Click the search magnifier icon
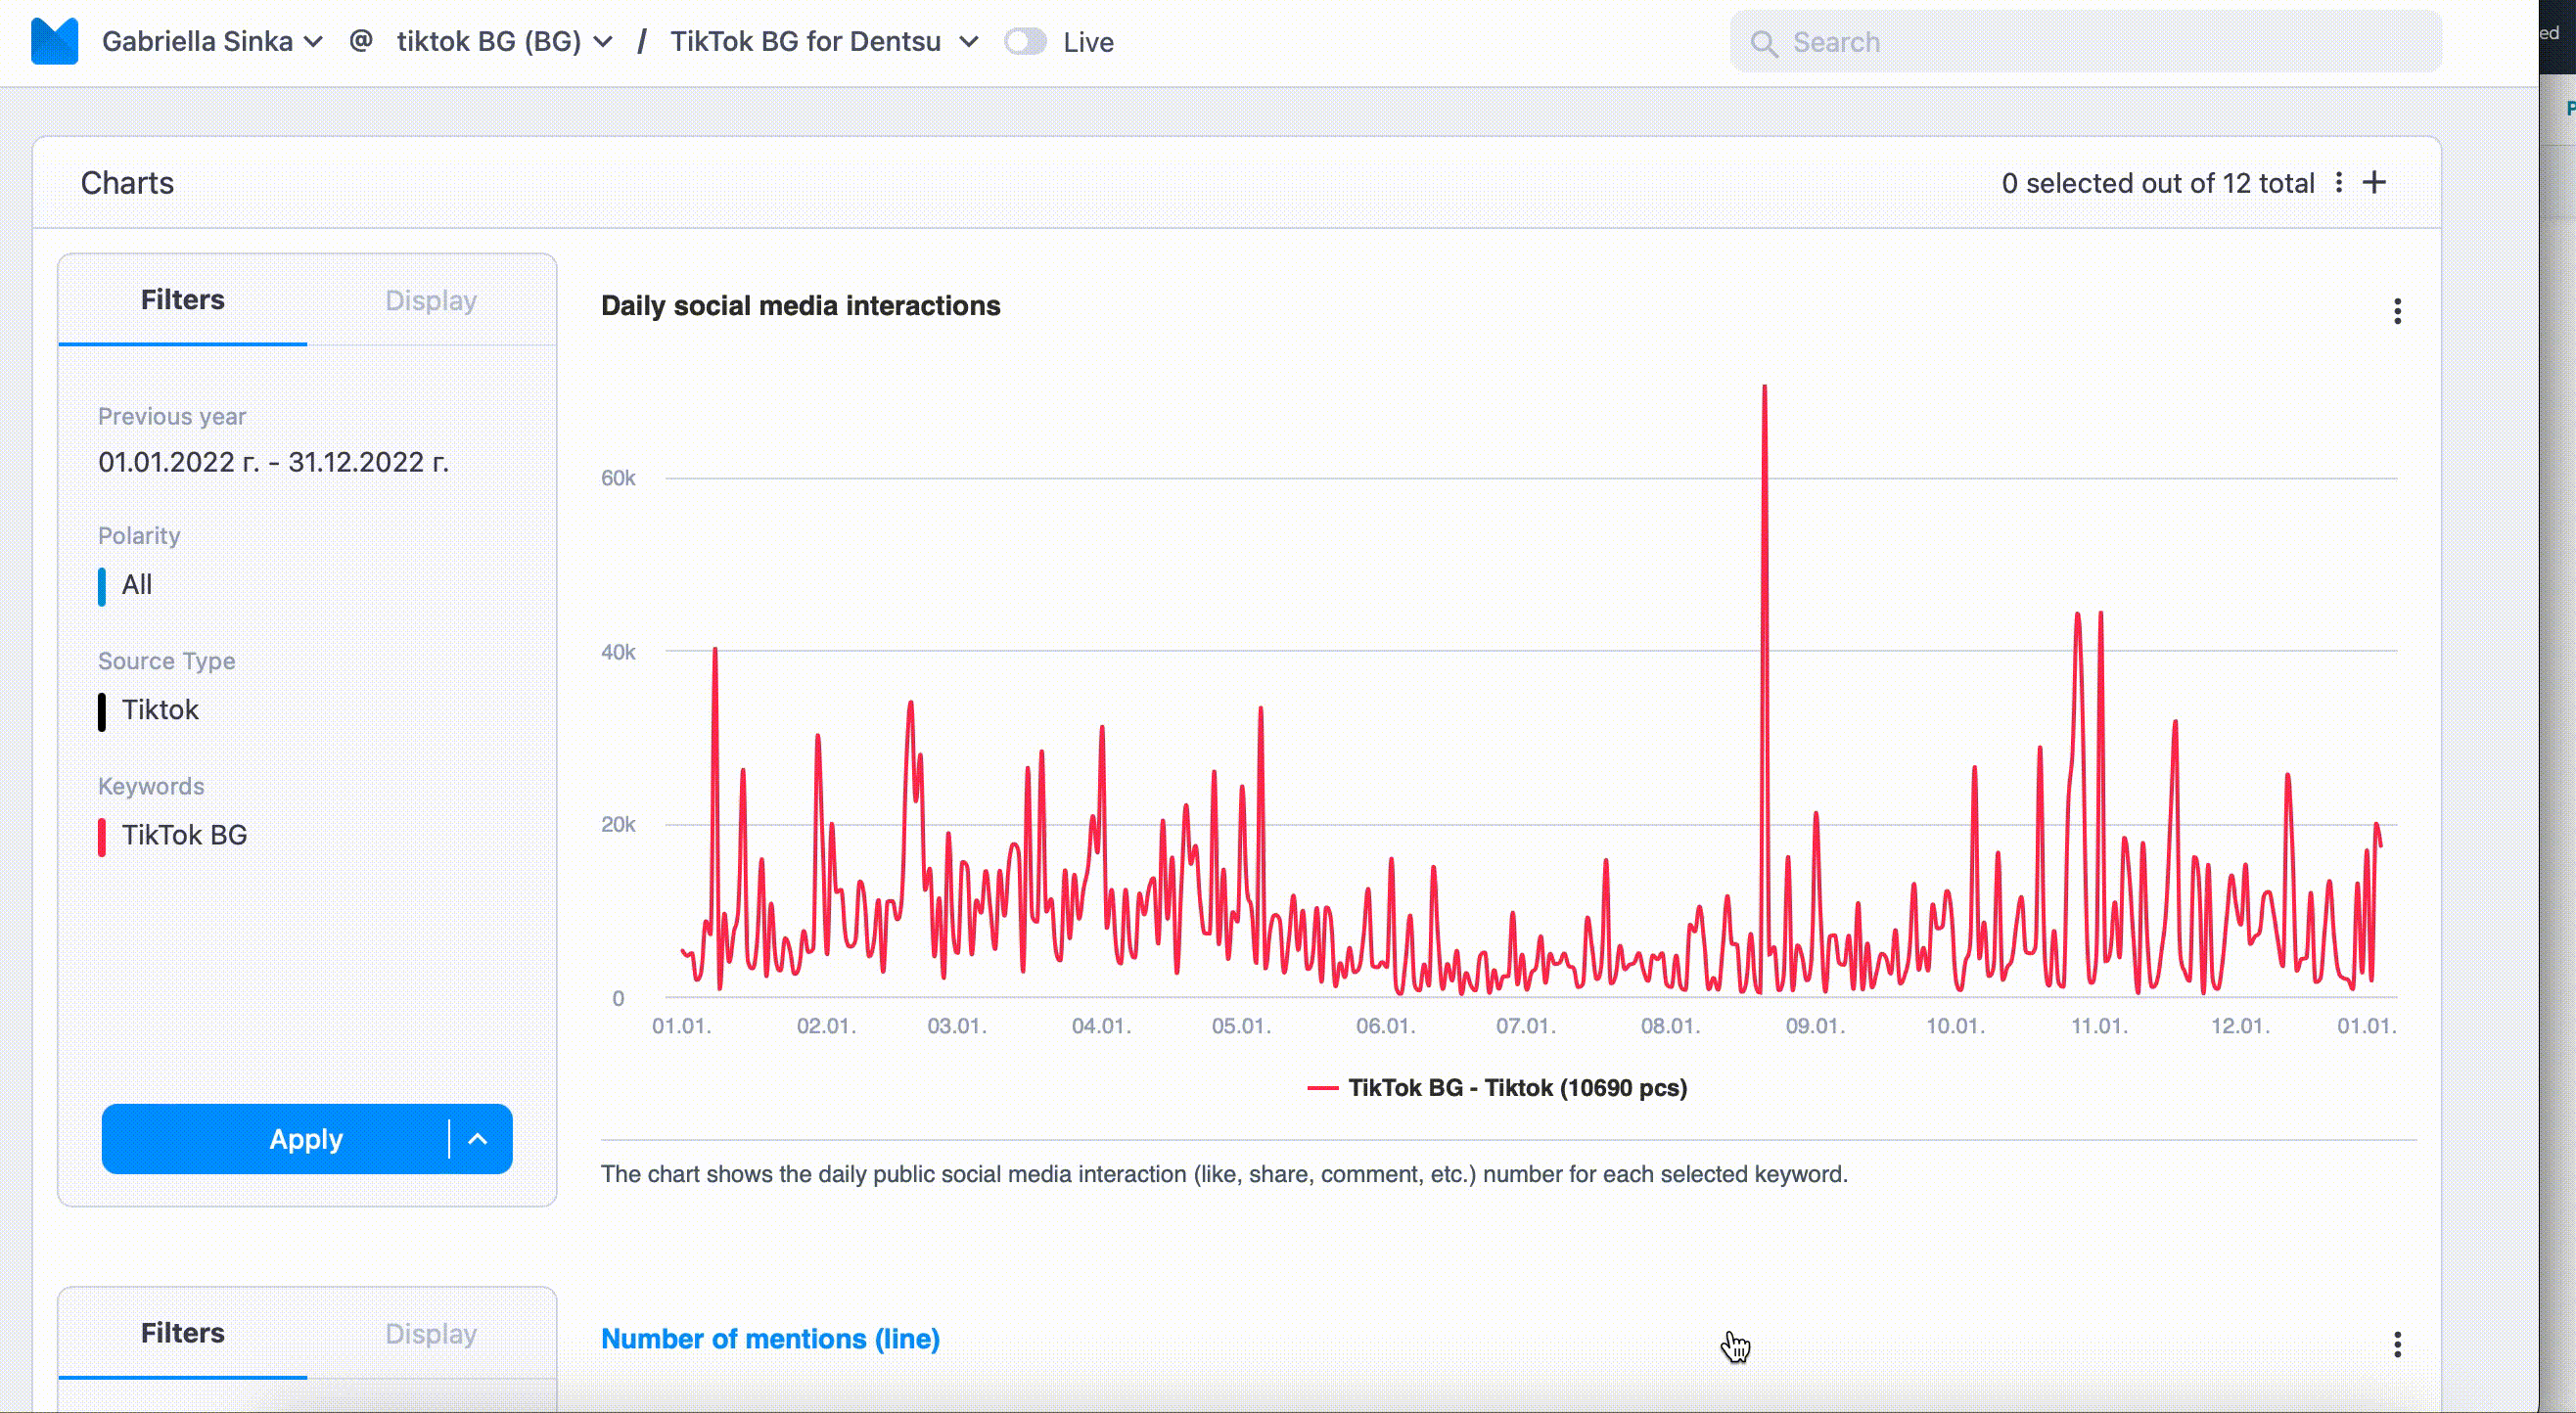The width and height of the screenshot is (2576, 1413). tap(1765, 43)
